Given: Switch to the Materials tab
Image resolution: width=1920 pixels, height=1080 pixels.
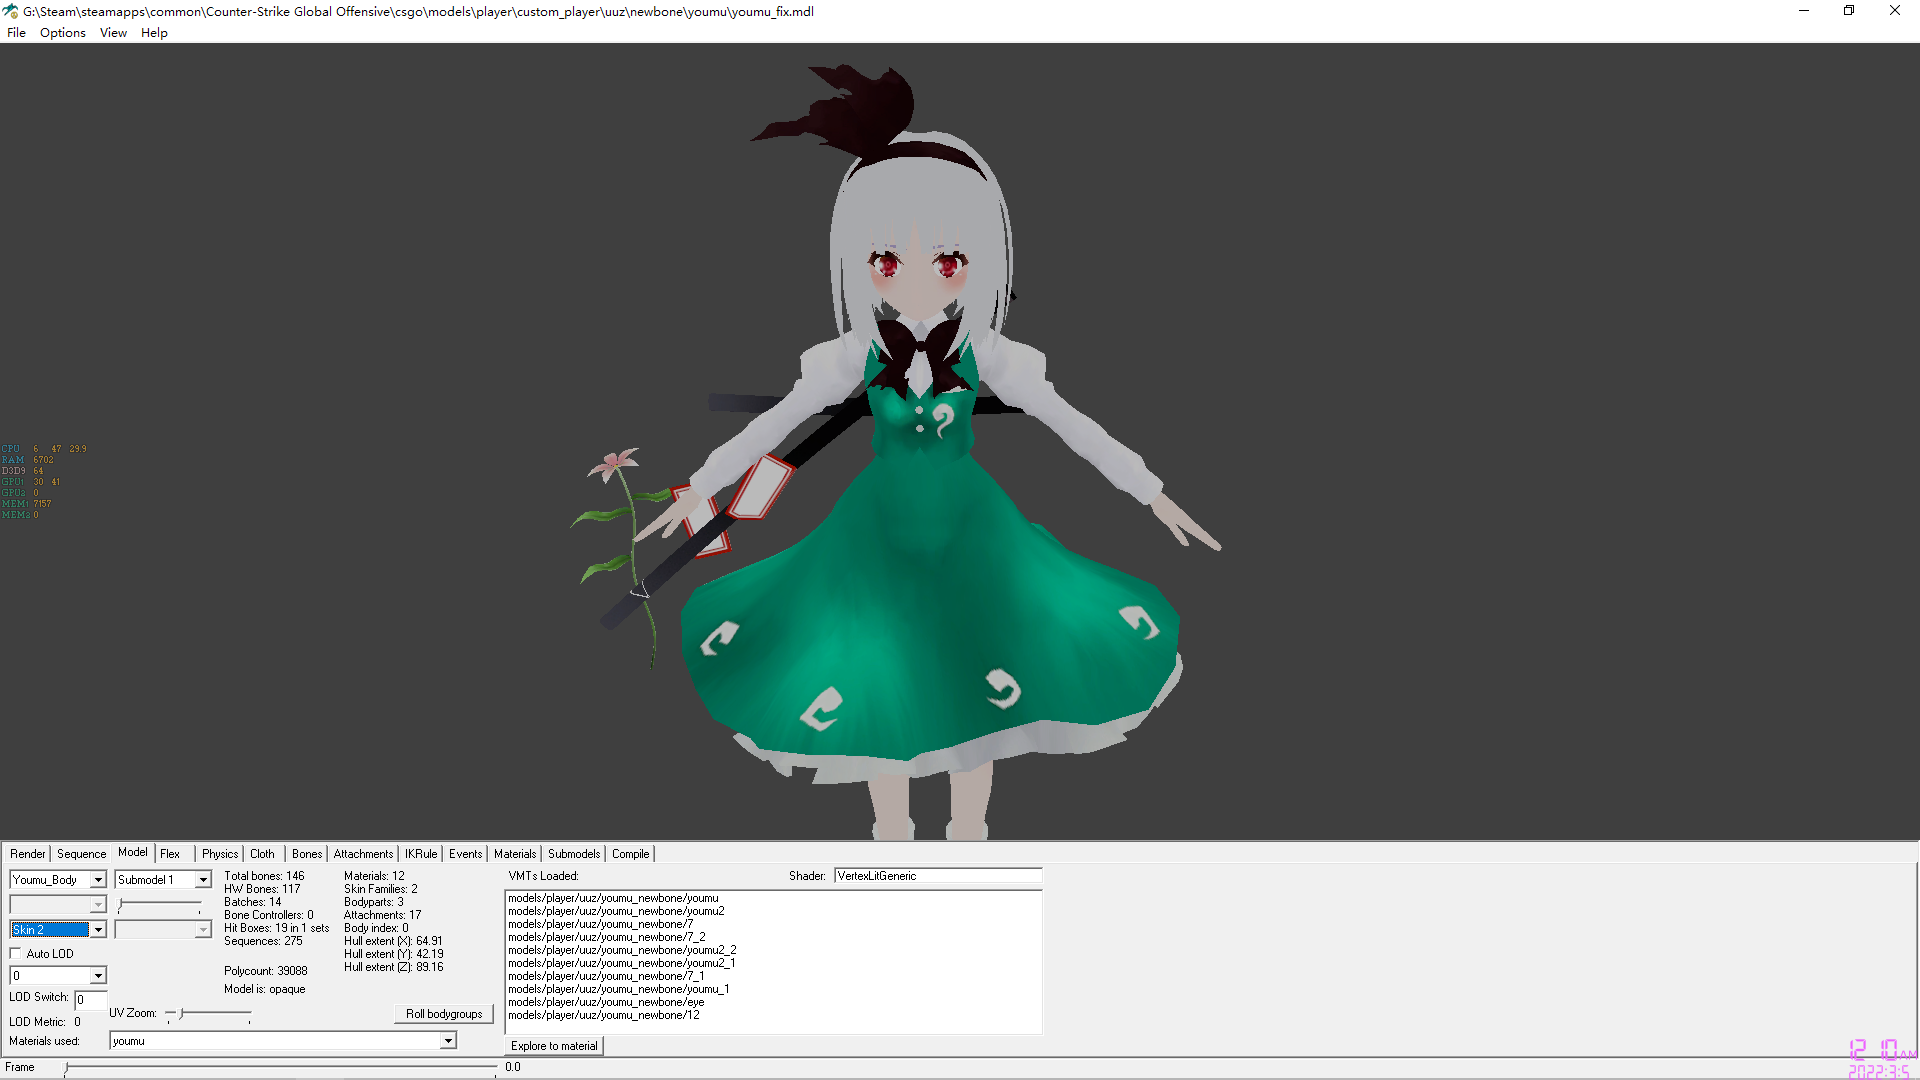Looking at the screenshot, I should (515, 854).
